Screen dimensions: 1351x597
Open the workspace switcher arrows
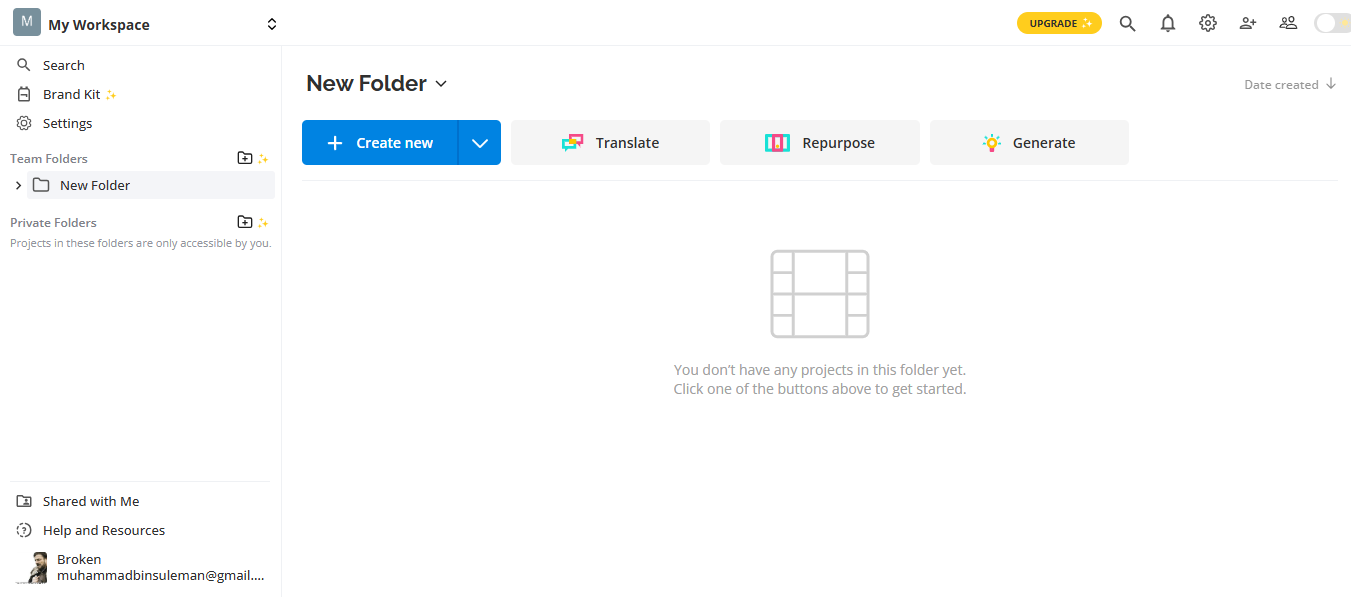pyautogui.click(x=272, y=24)
